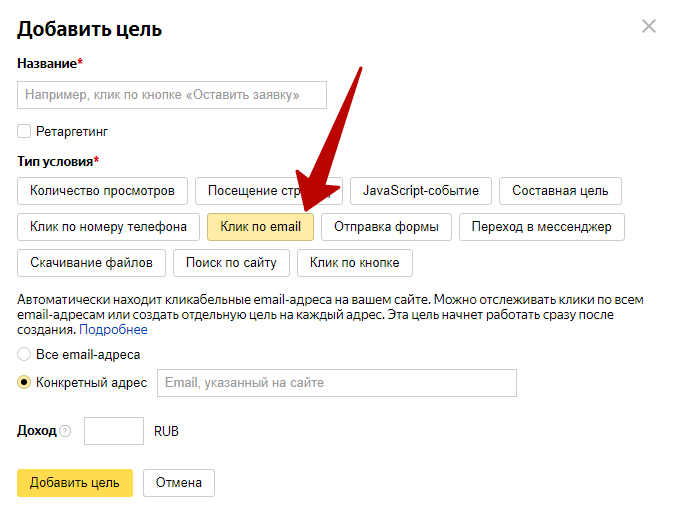Click the Название input field
This screenshot has width=674, height=514.
point(172,95)
